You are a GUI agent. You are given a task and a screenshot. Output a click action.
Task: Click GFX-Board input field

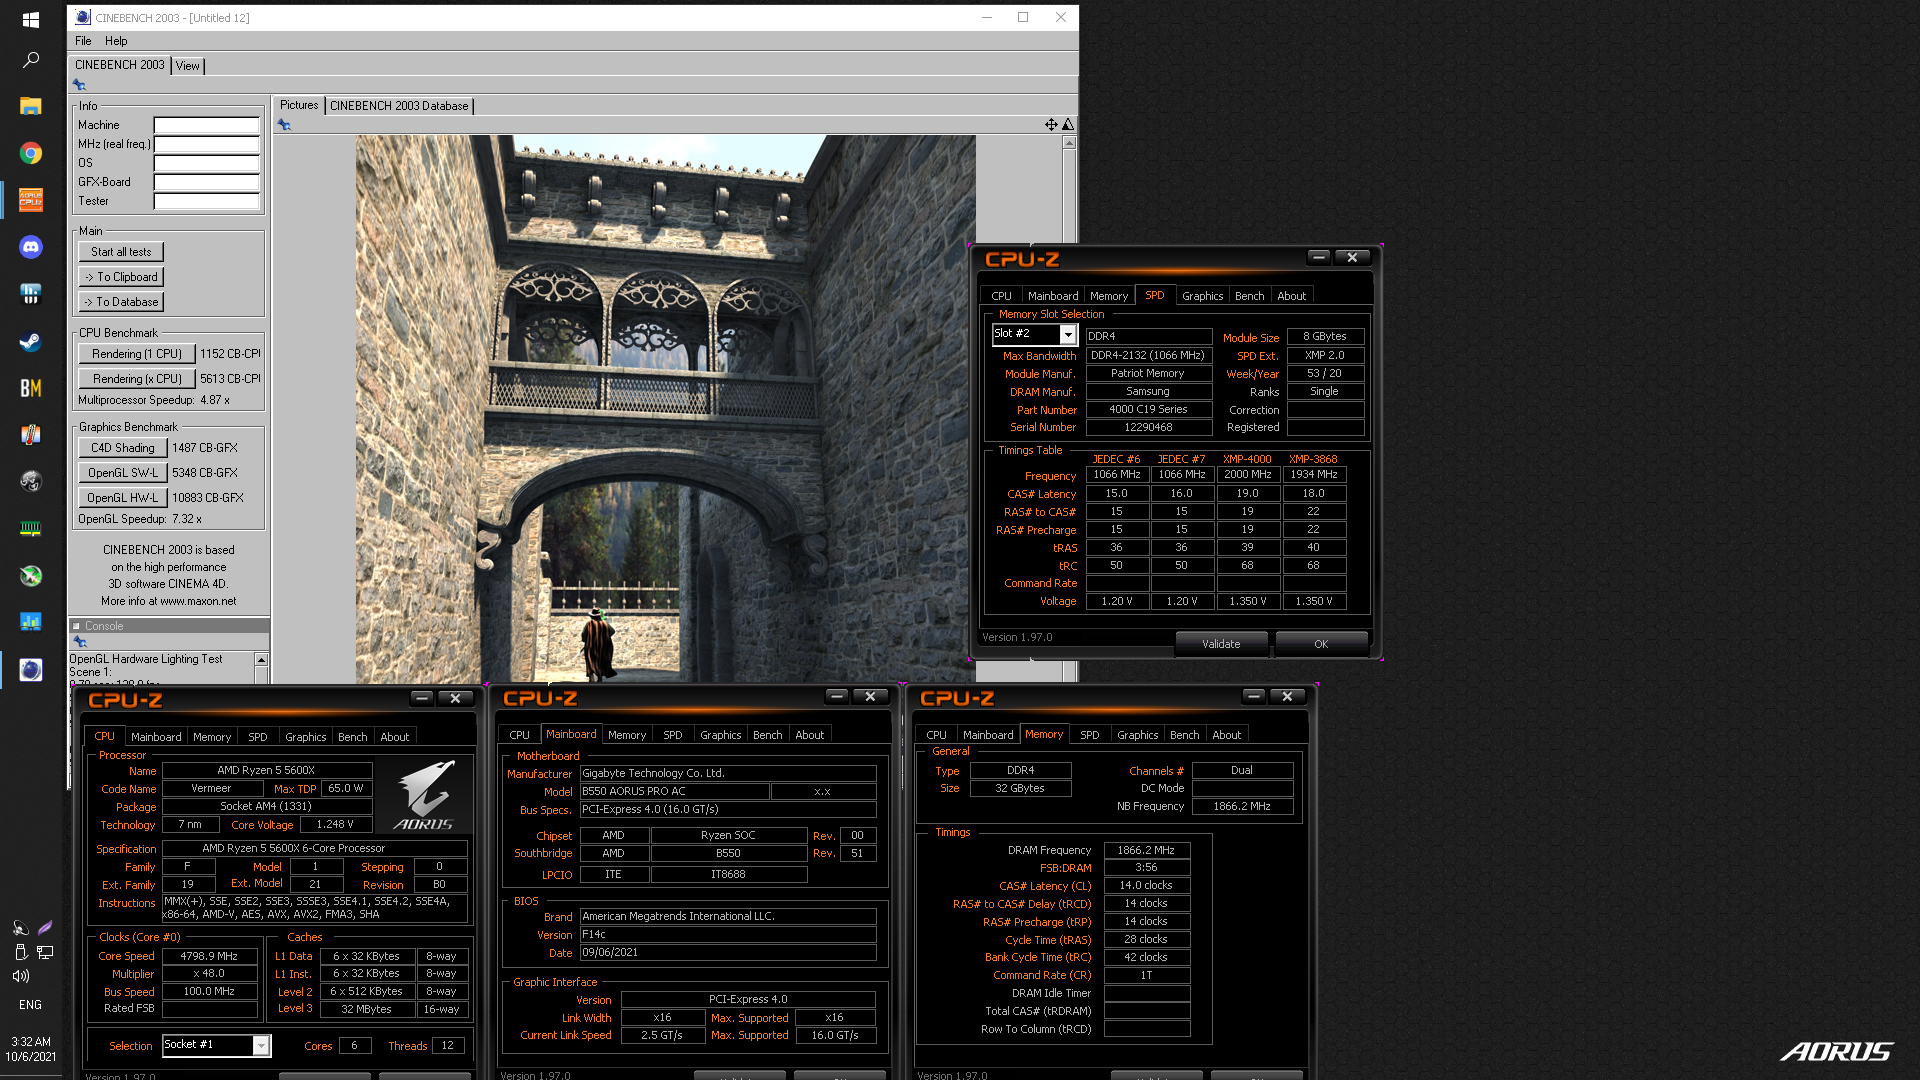(x=206, y=182)
